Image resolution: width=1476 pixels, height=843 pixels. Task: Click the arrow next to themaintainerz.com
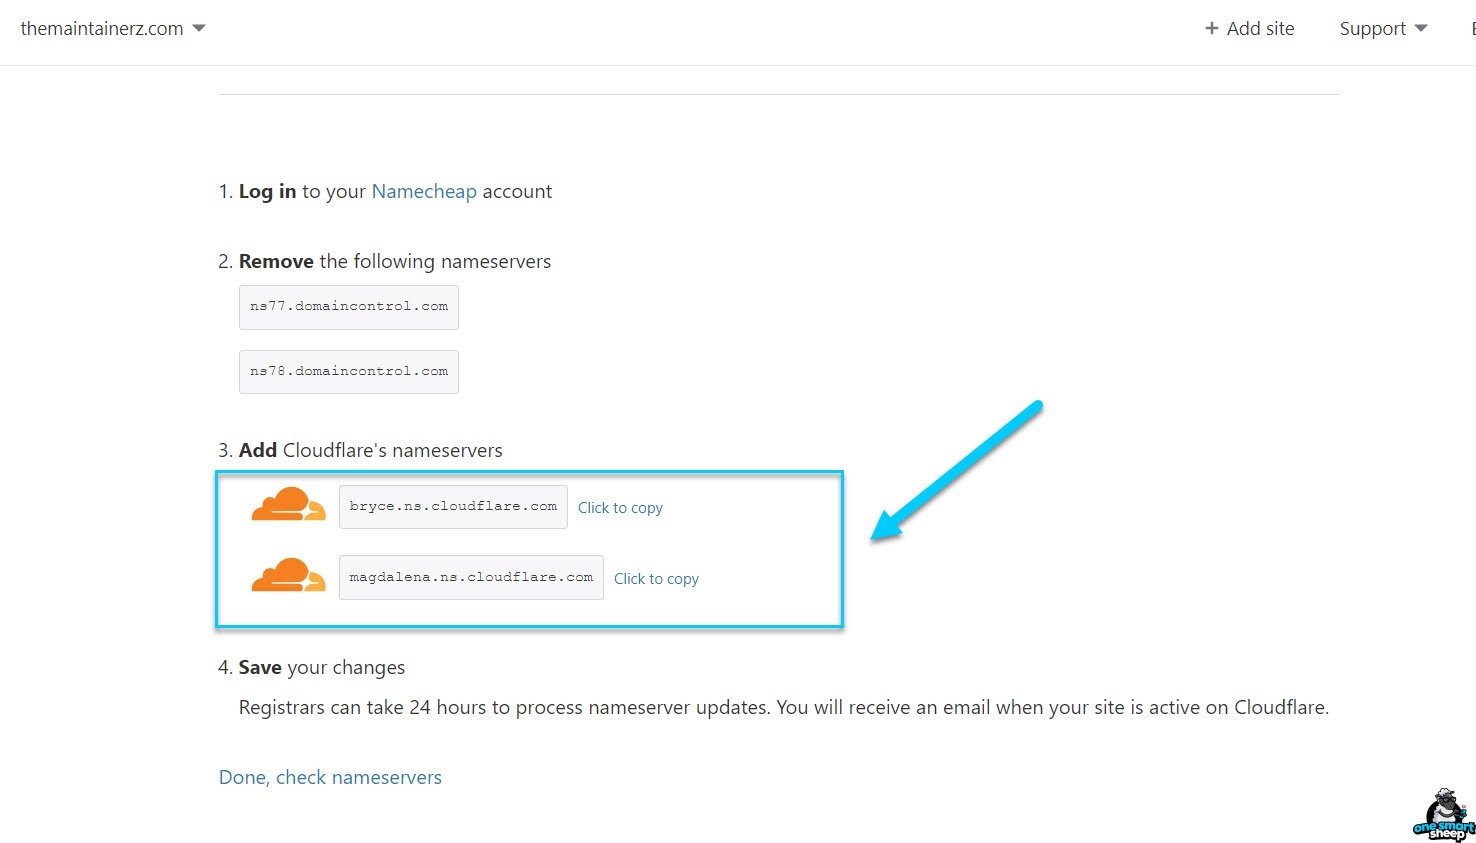pos(199,28)
